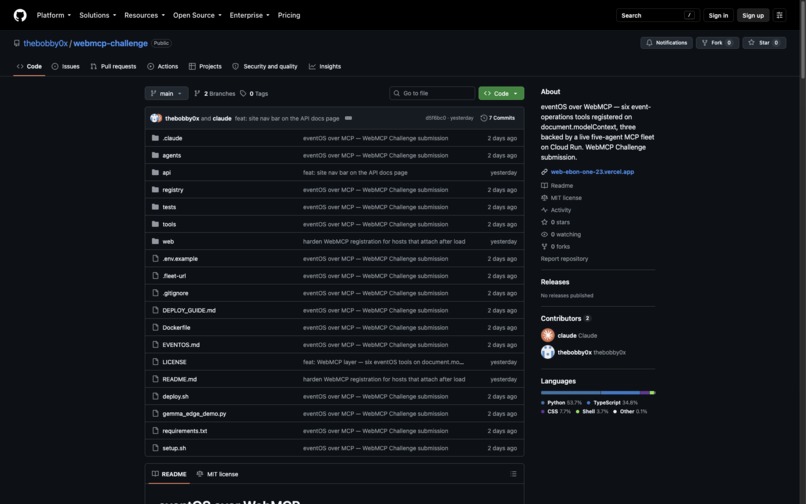View the 7 Commits history

[498, 118]
